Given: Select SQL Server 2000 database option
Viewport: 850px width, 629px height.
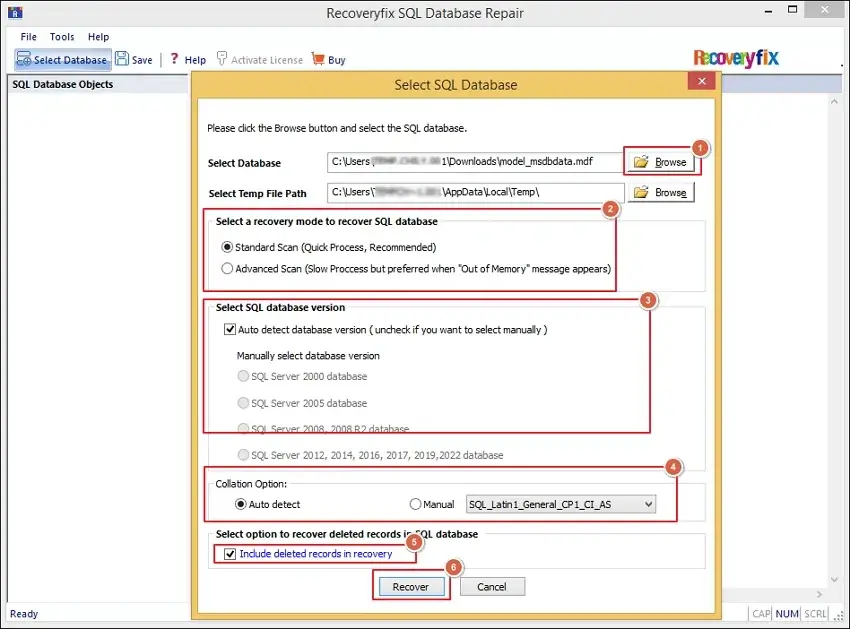Looking at the screenshot, I should [243, 376].
